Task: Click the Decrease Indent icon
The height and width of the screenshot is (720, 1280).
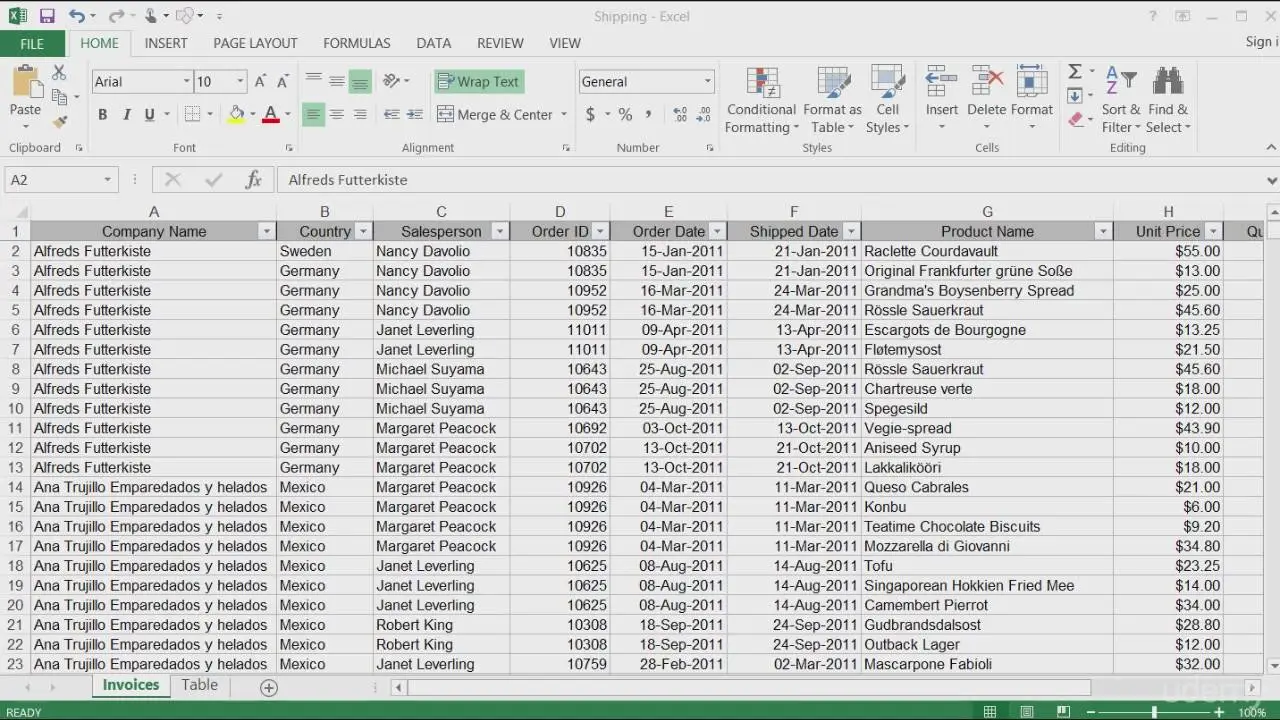Action: coord(392,115)
